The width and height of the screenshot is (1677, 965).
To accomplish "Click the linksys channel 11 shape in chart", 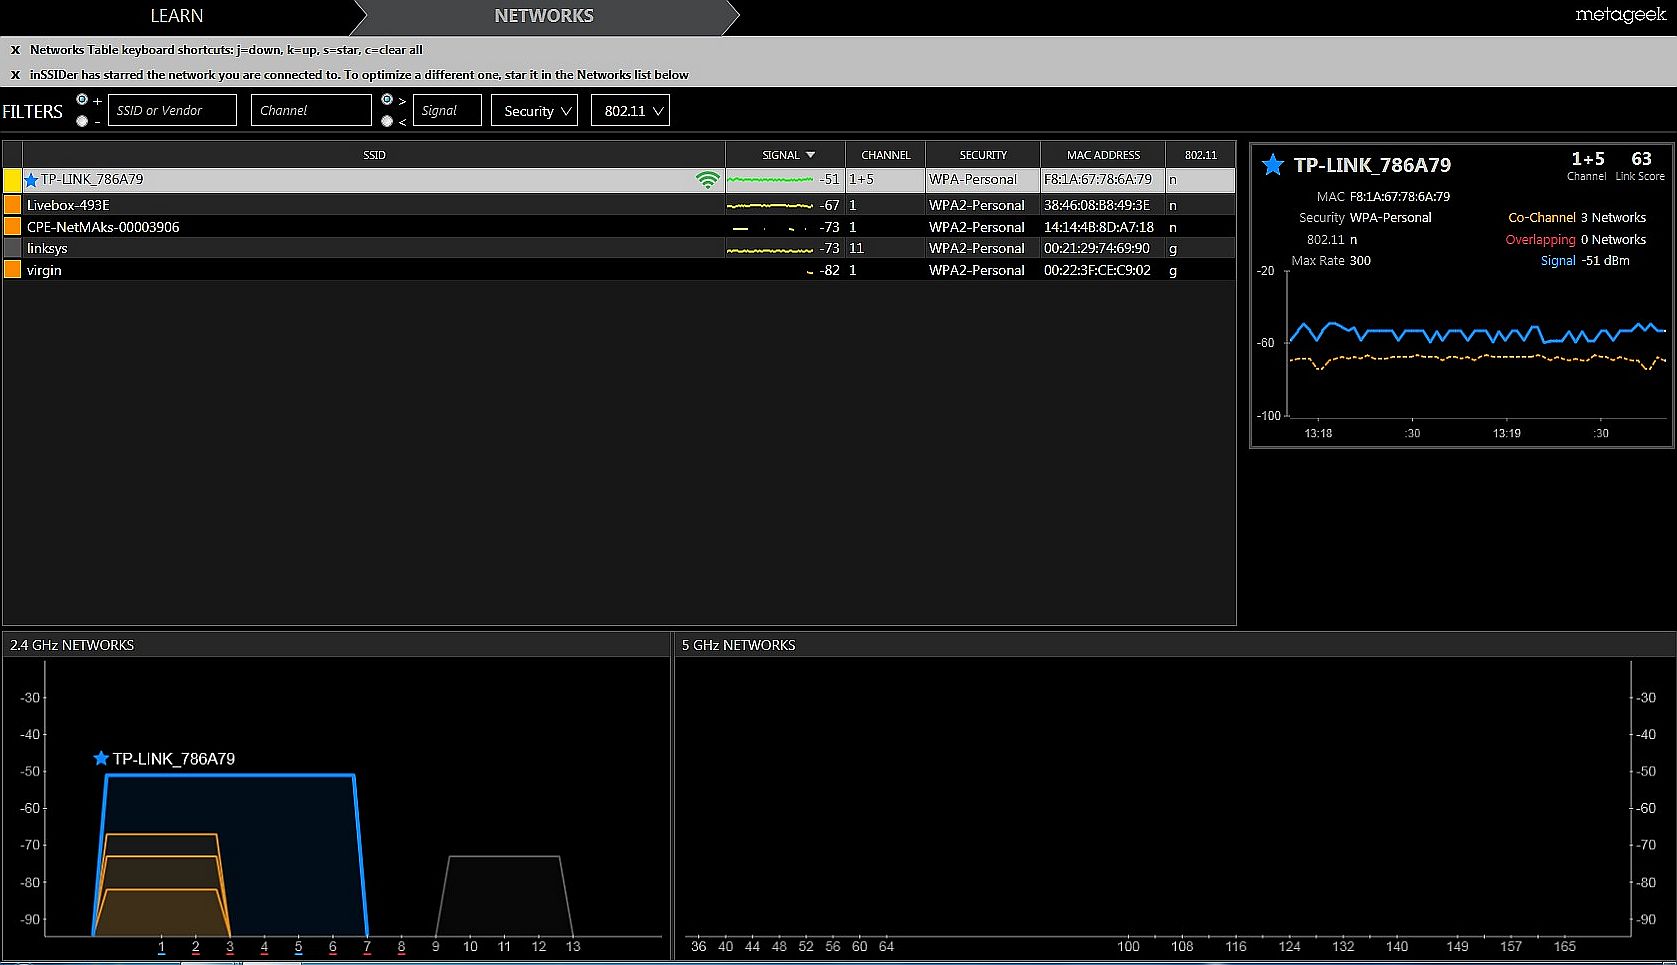I will [x=503, y=895].
